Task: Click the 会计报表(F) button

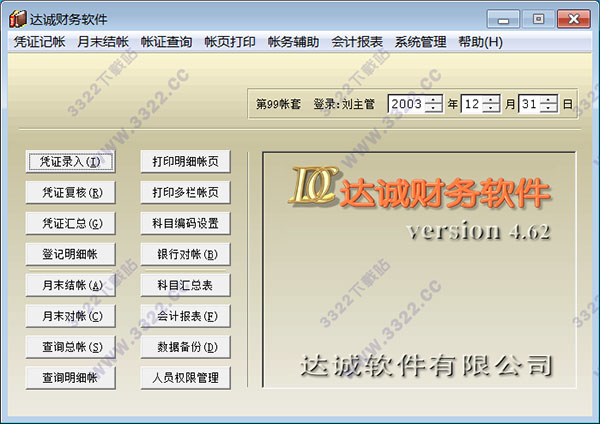Action: [x=186, y=316]
